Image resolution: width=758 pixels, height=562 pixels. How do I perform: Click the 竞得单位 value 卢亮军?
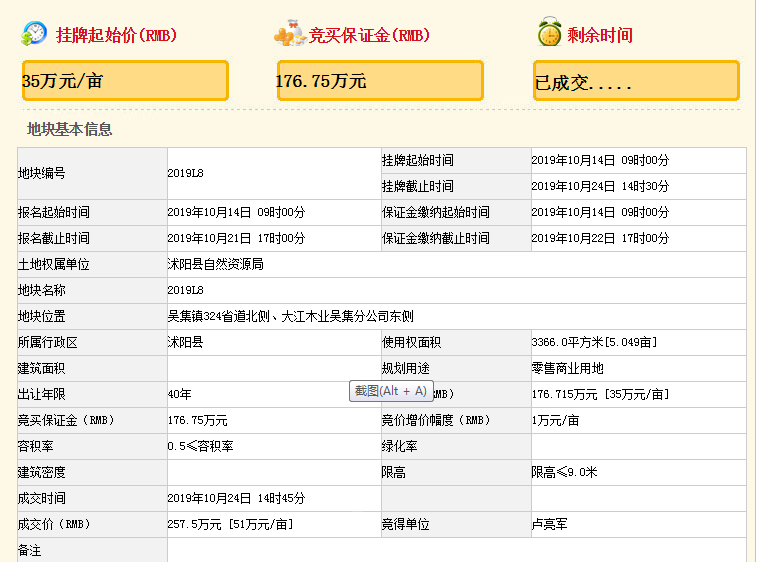tap(550, 525)
